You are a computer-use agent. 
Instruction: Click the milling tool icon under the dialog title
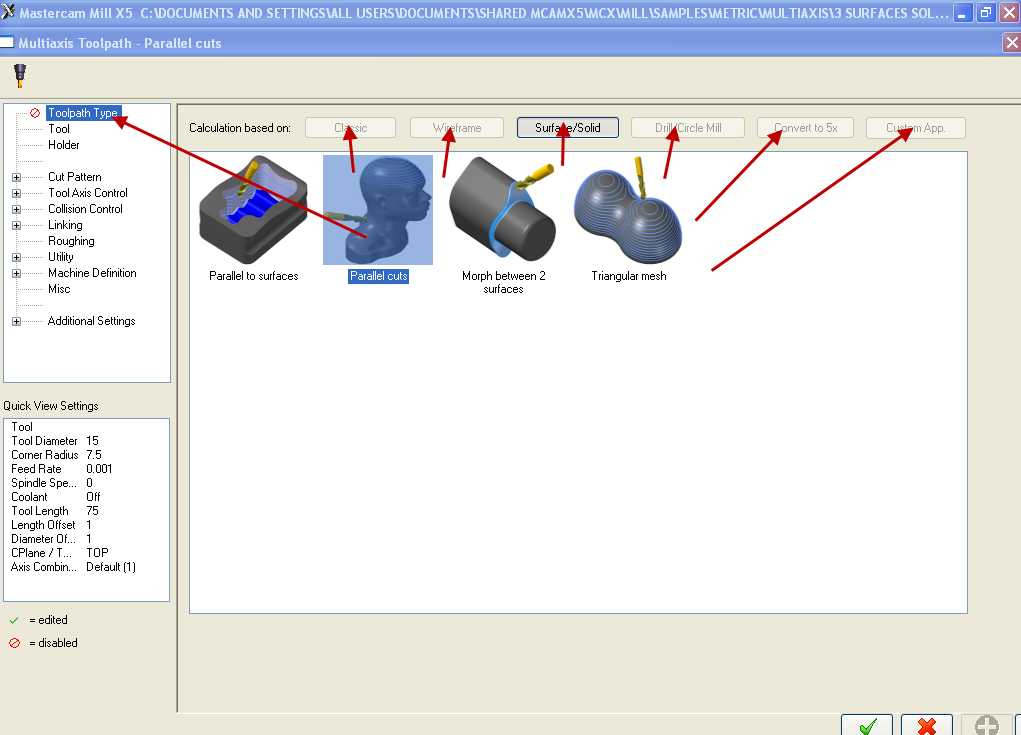point(20,76)
